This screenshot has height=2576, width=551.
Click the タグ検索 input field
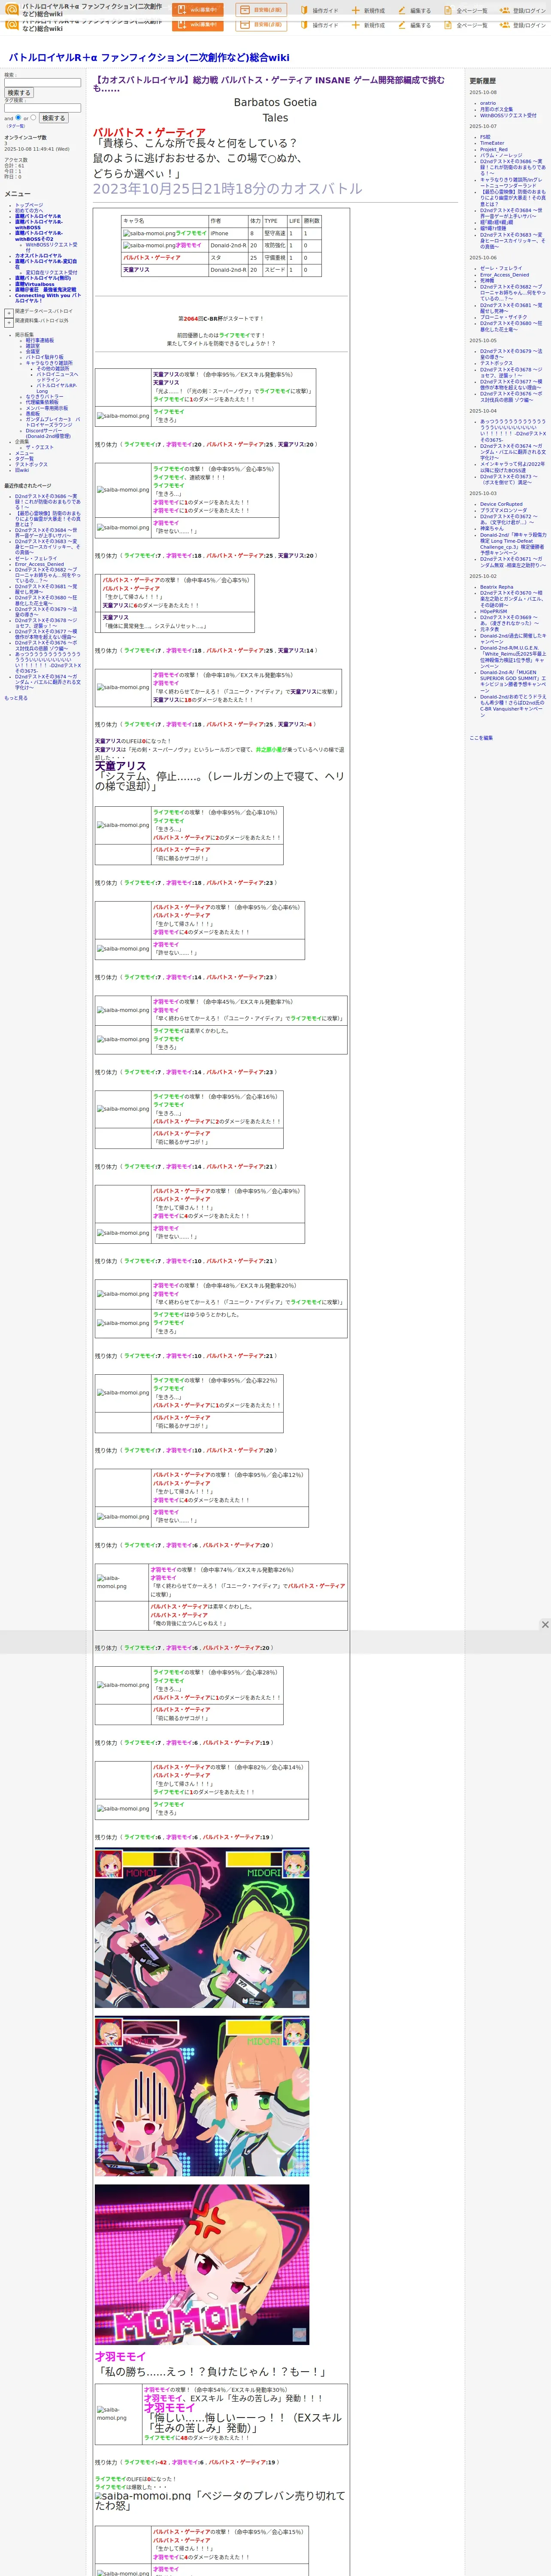(x=42, y=108)
